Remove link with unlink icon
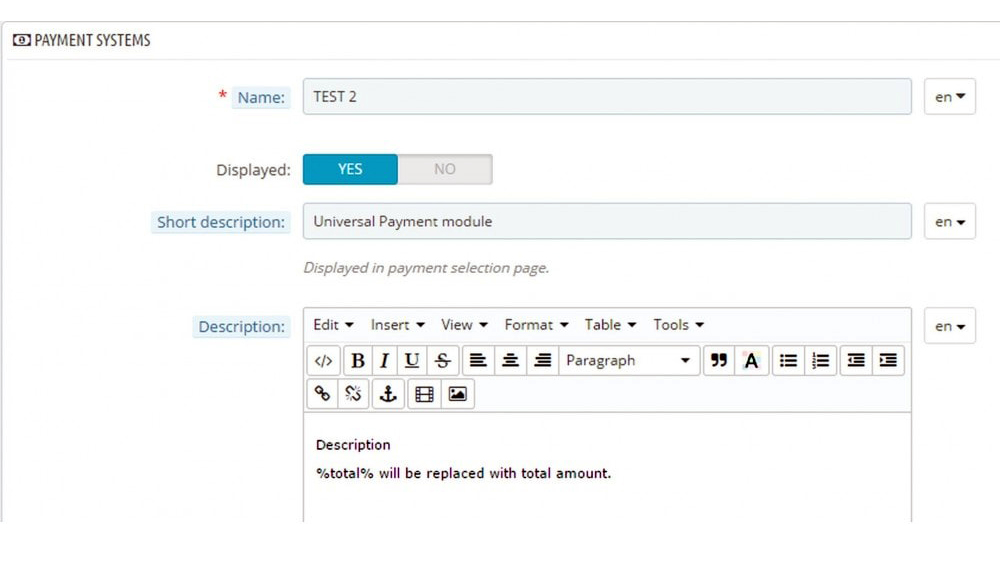Viewport: 1000px width, 584px height. (x=353, y=394)
